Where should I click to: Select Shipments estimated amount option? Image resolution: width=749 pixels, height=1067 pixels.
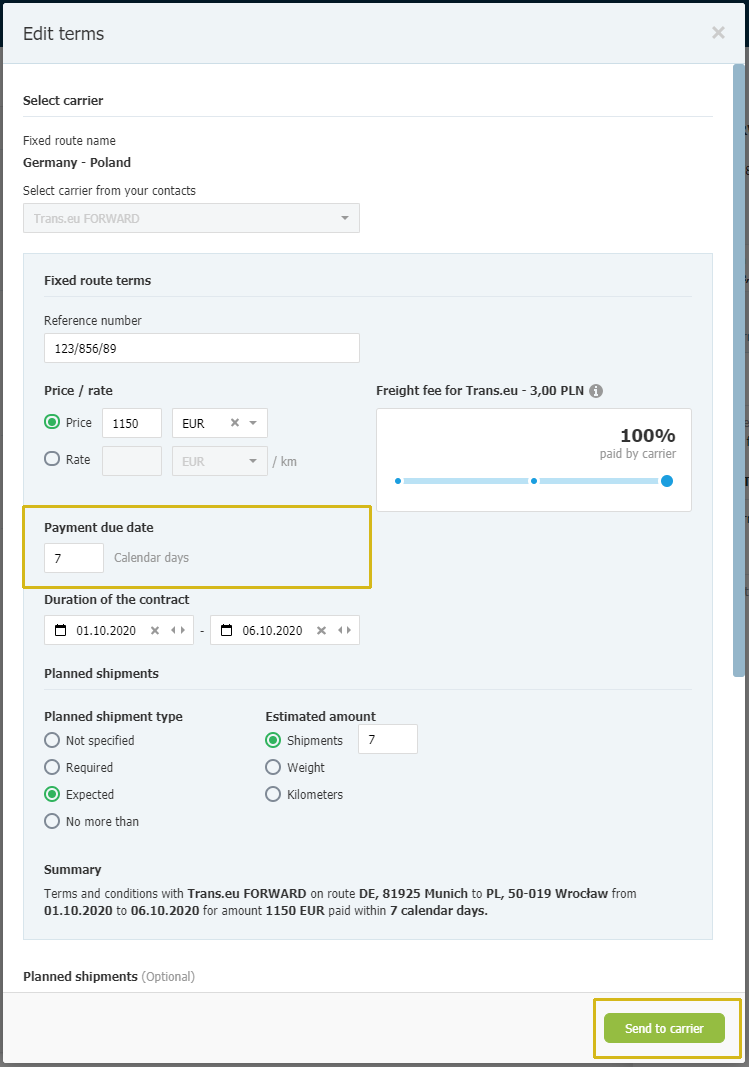[273, 740]
